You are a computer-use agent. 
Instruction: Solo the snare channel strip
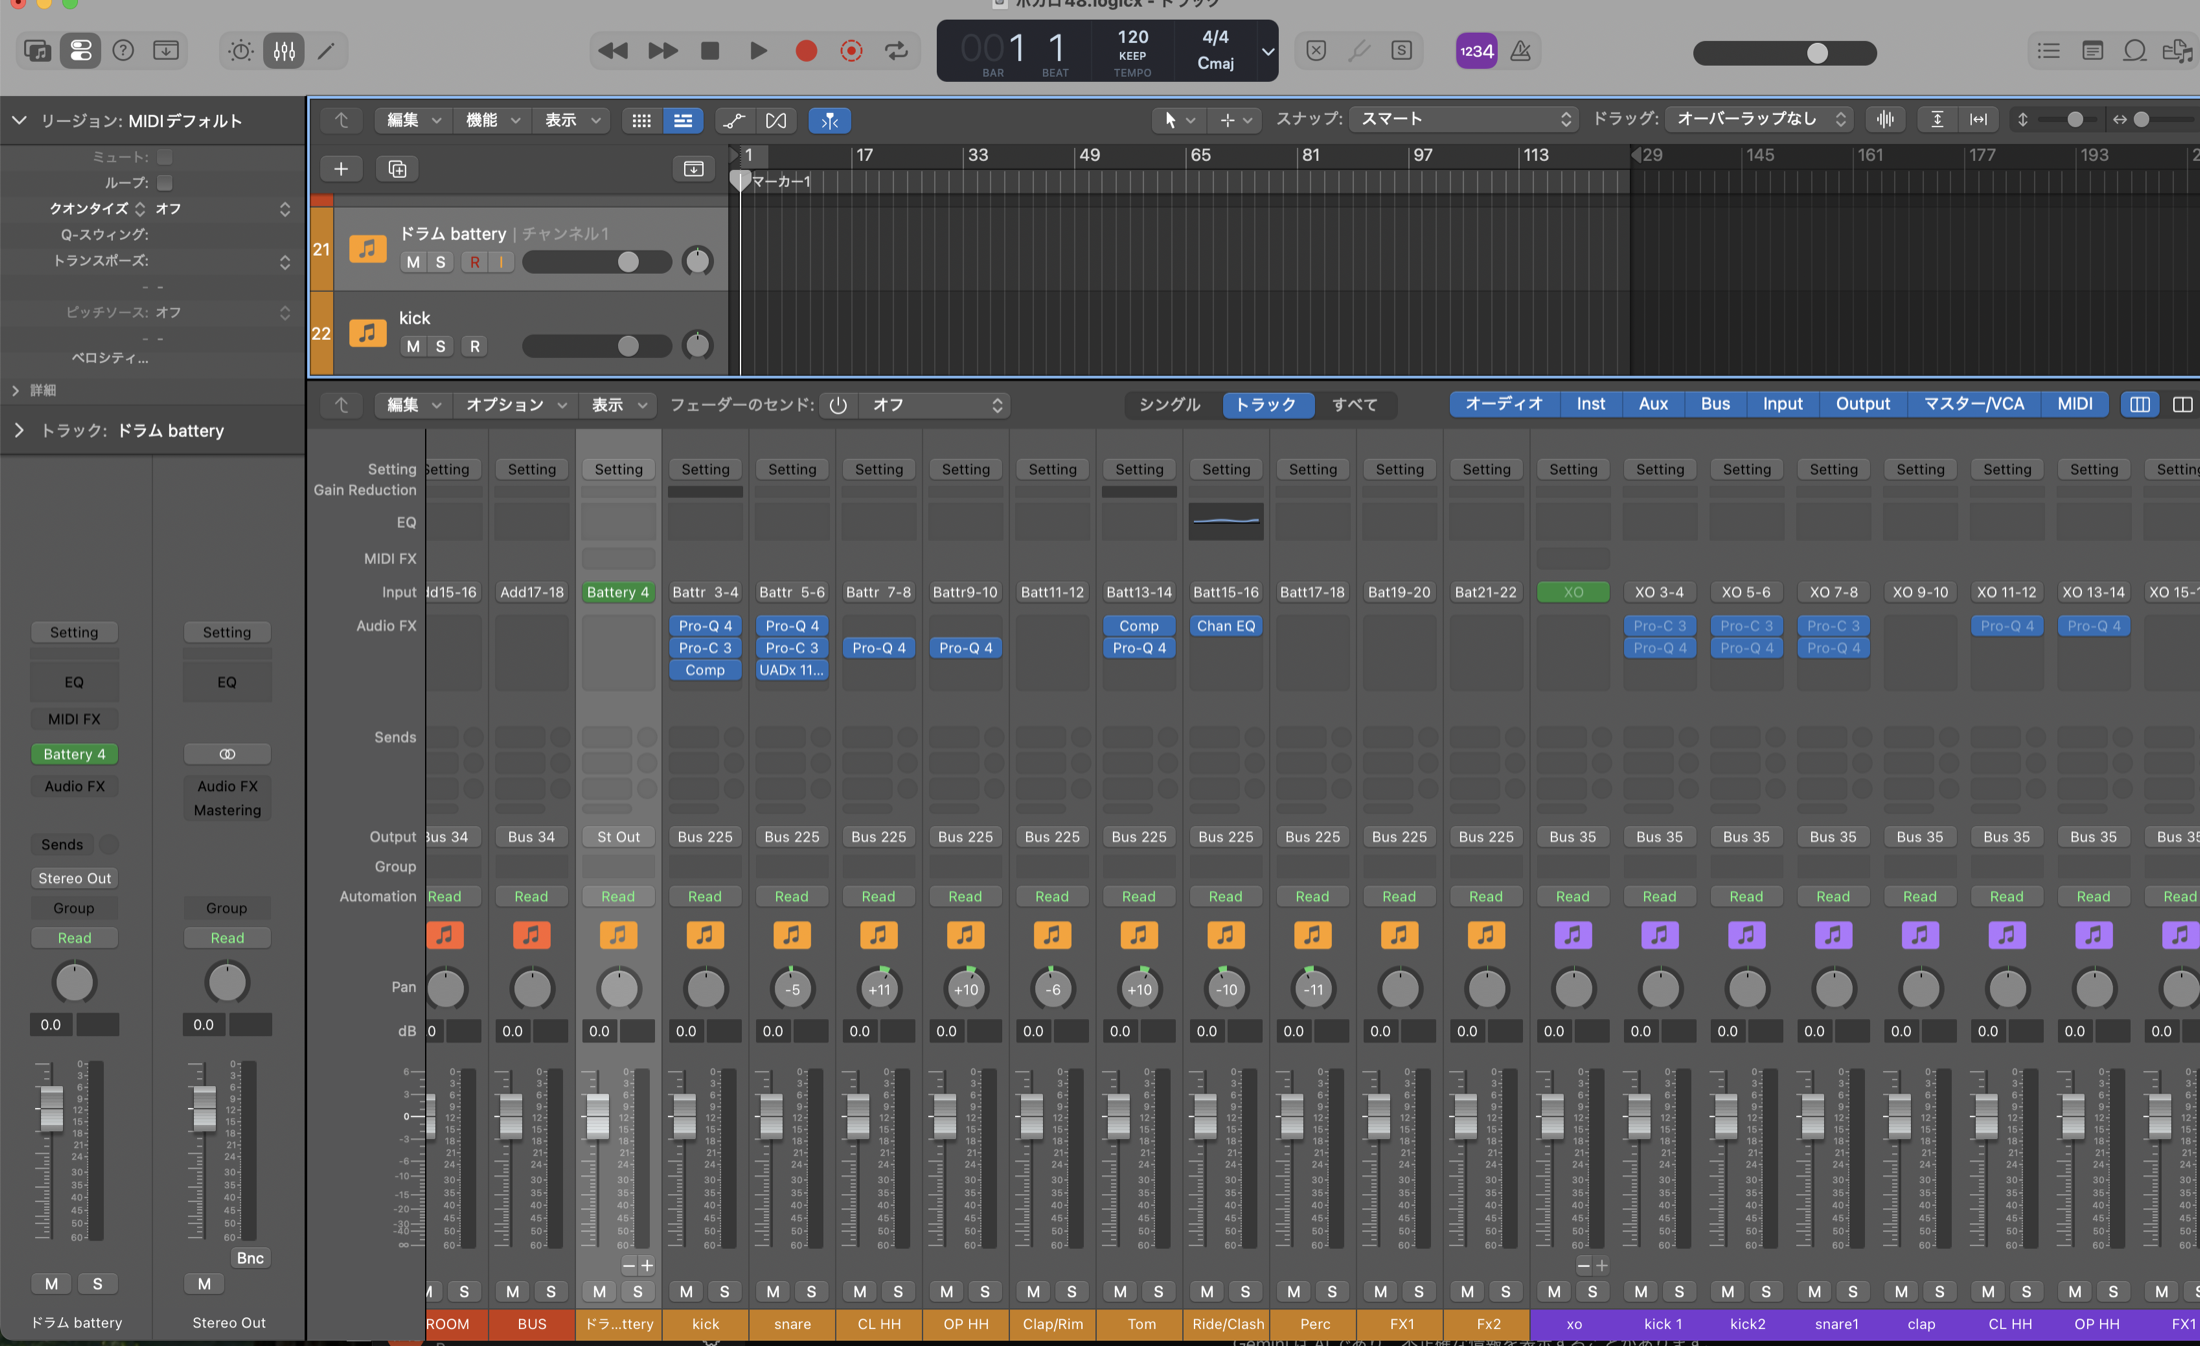coord(811,1291)
